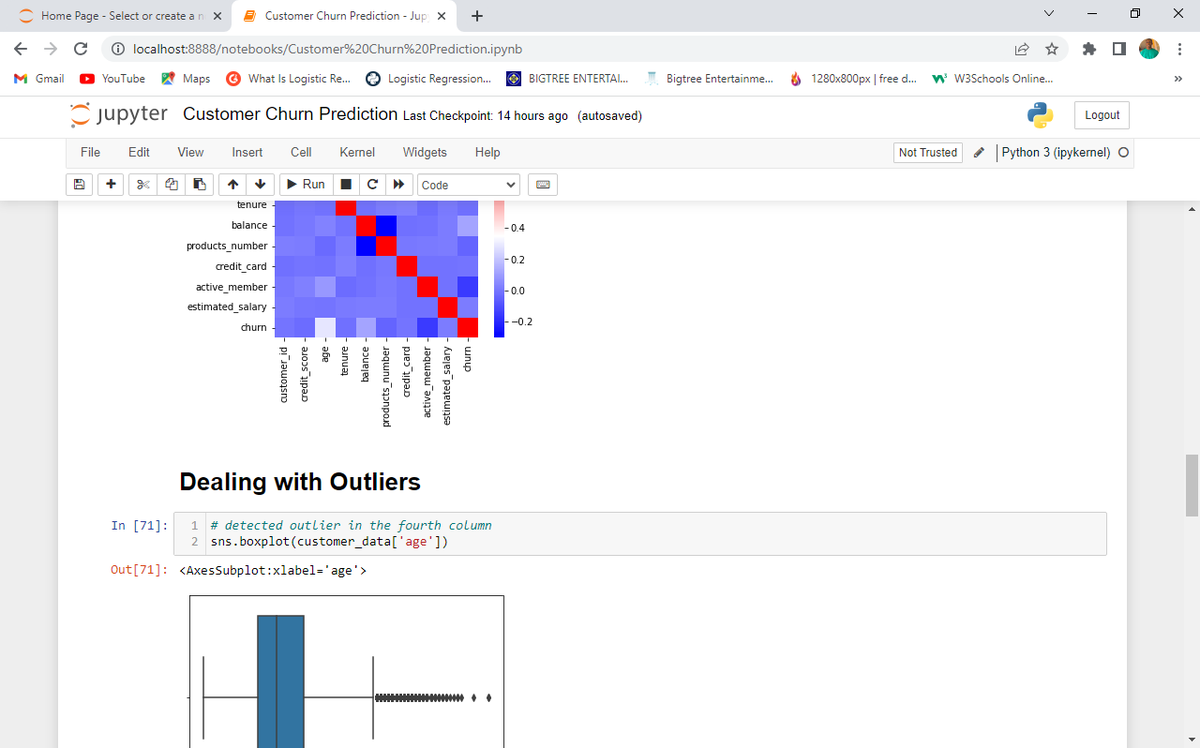This screenshot has width=1200, height=748.
Task: Open What Is Logistic Re... bookmark
Action: pyautogui.click(x=287, y=78)
